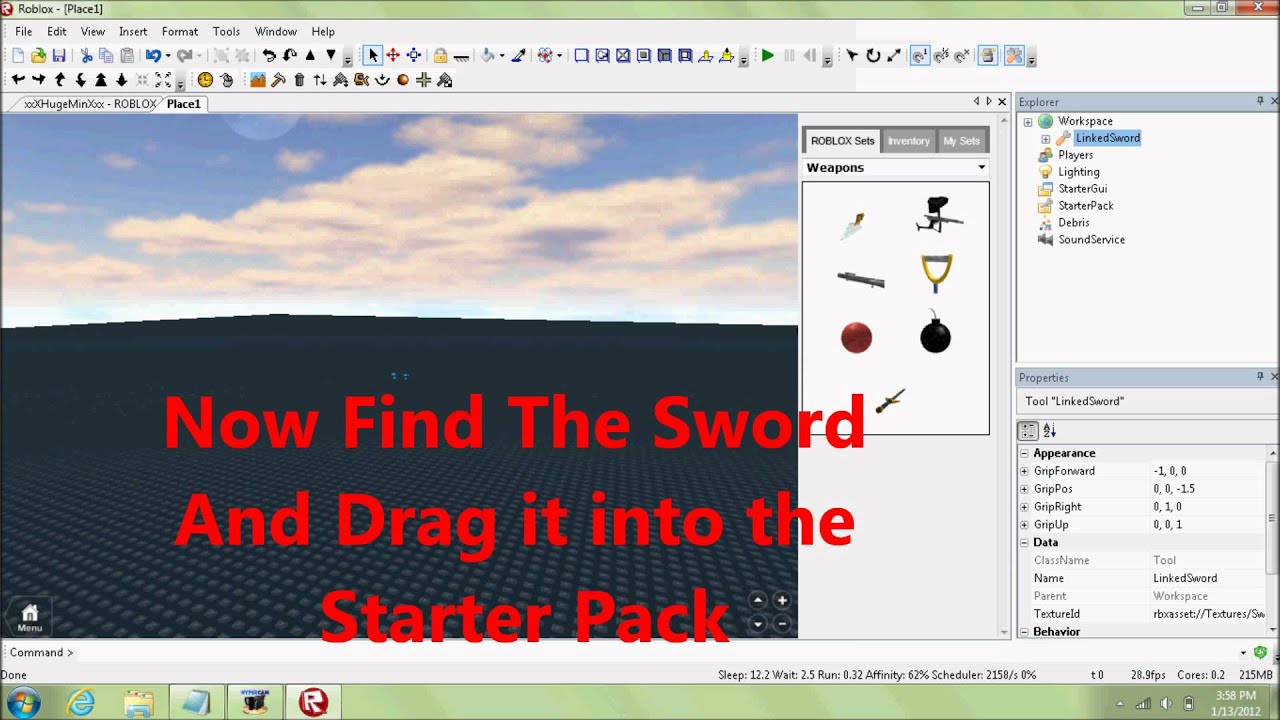Click the Cut scissors icon
Image resolution: width=1280 pixels, height=720 pixels.
[x=86, y=56]
